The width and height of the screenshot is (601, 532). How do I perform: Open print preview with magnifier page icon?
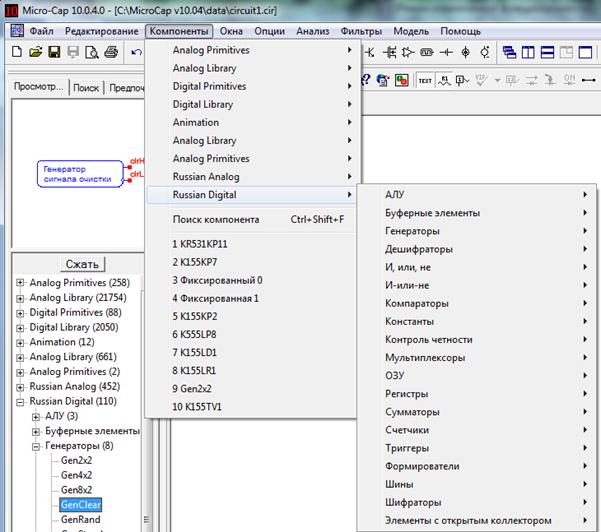click(92, 52)
